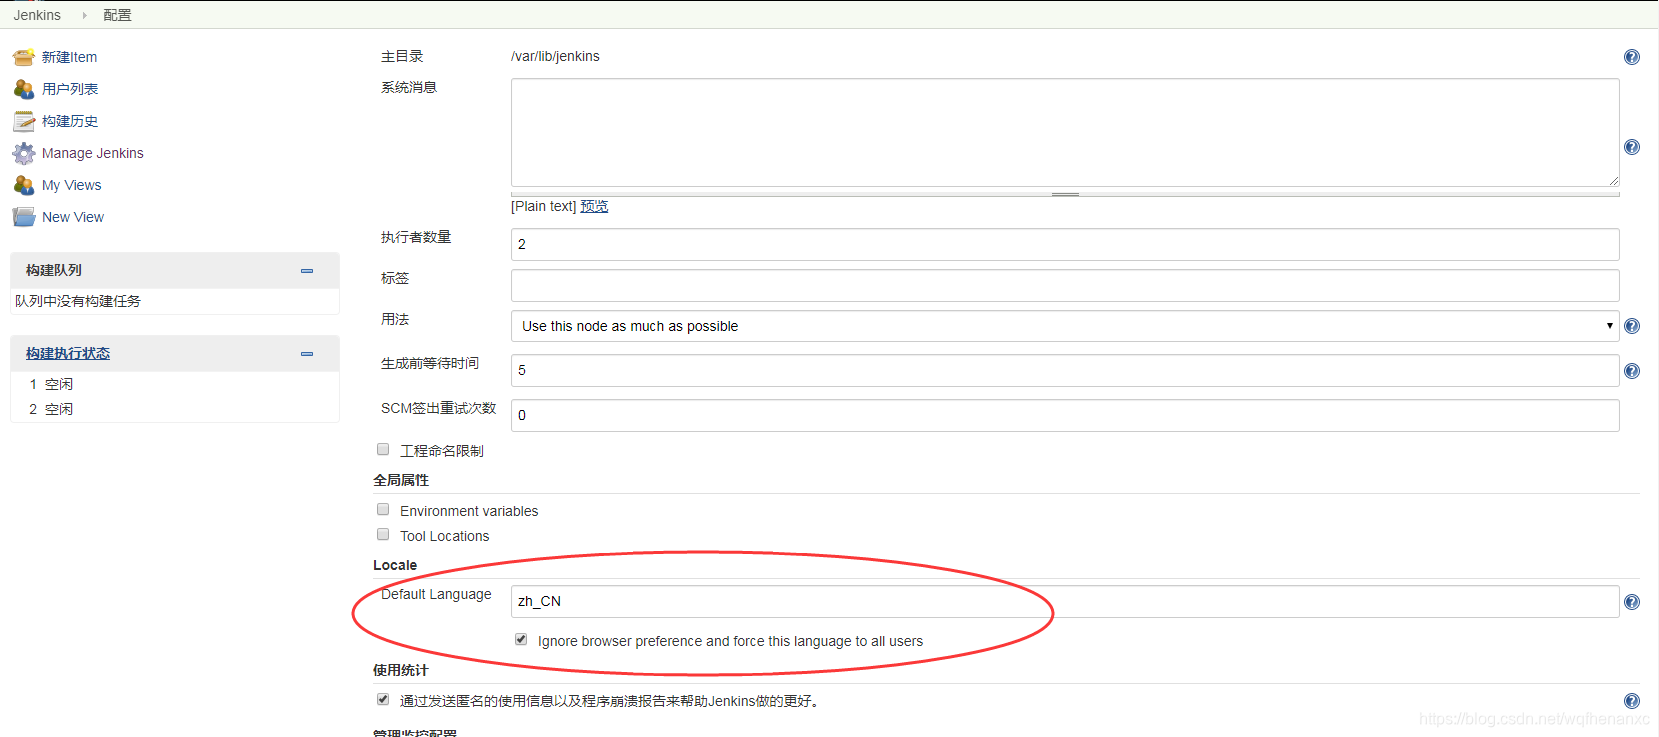Click the 执行者数量 input field
Screen dimensions: 1659x737
[1065, 244]
